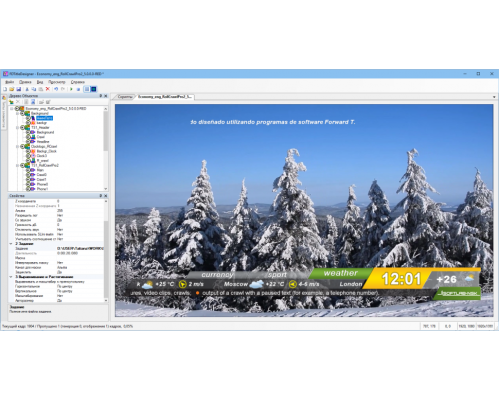
Task: Select the highlighted item under Background group
Action: 44,118
